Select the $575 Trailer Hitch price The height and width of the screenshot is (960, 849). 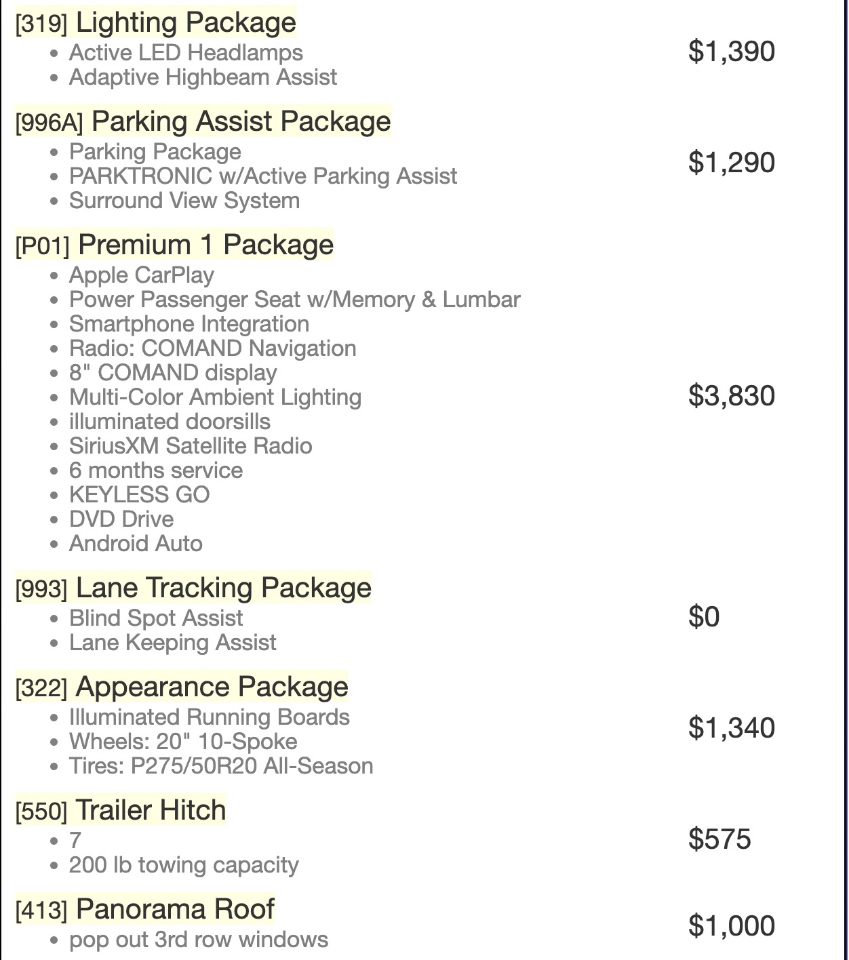click(719, 839)
